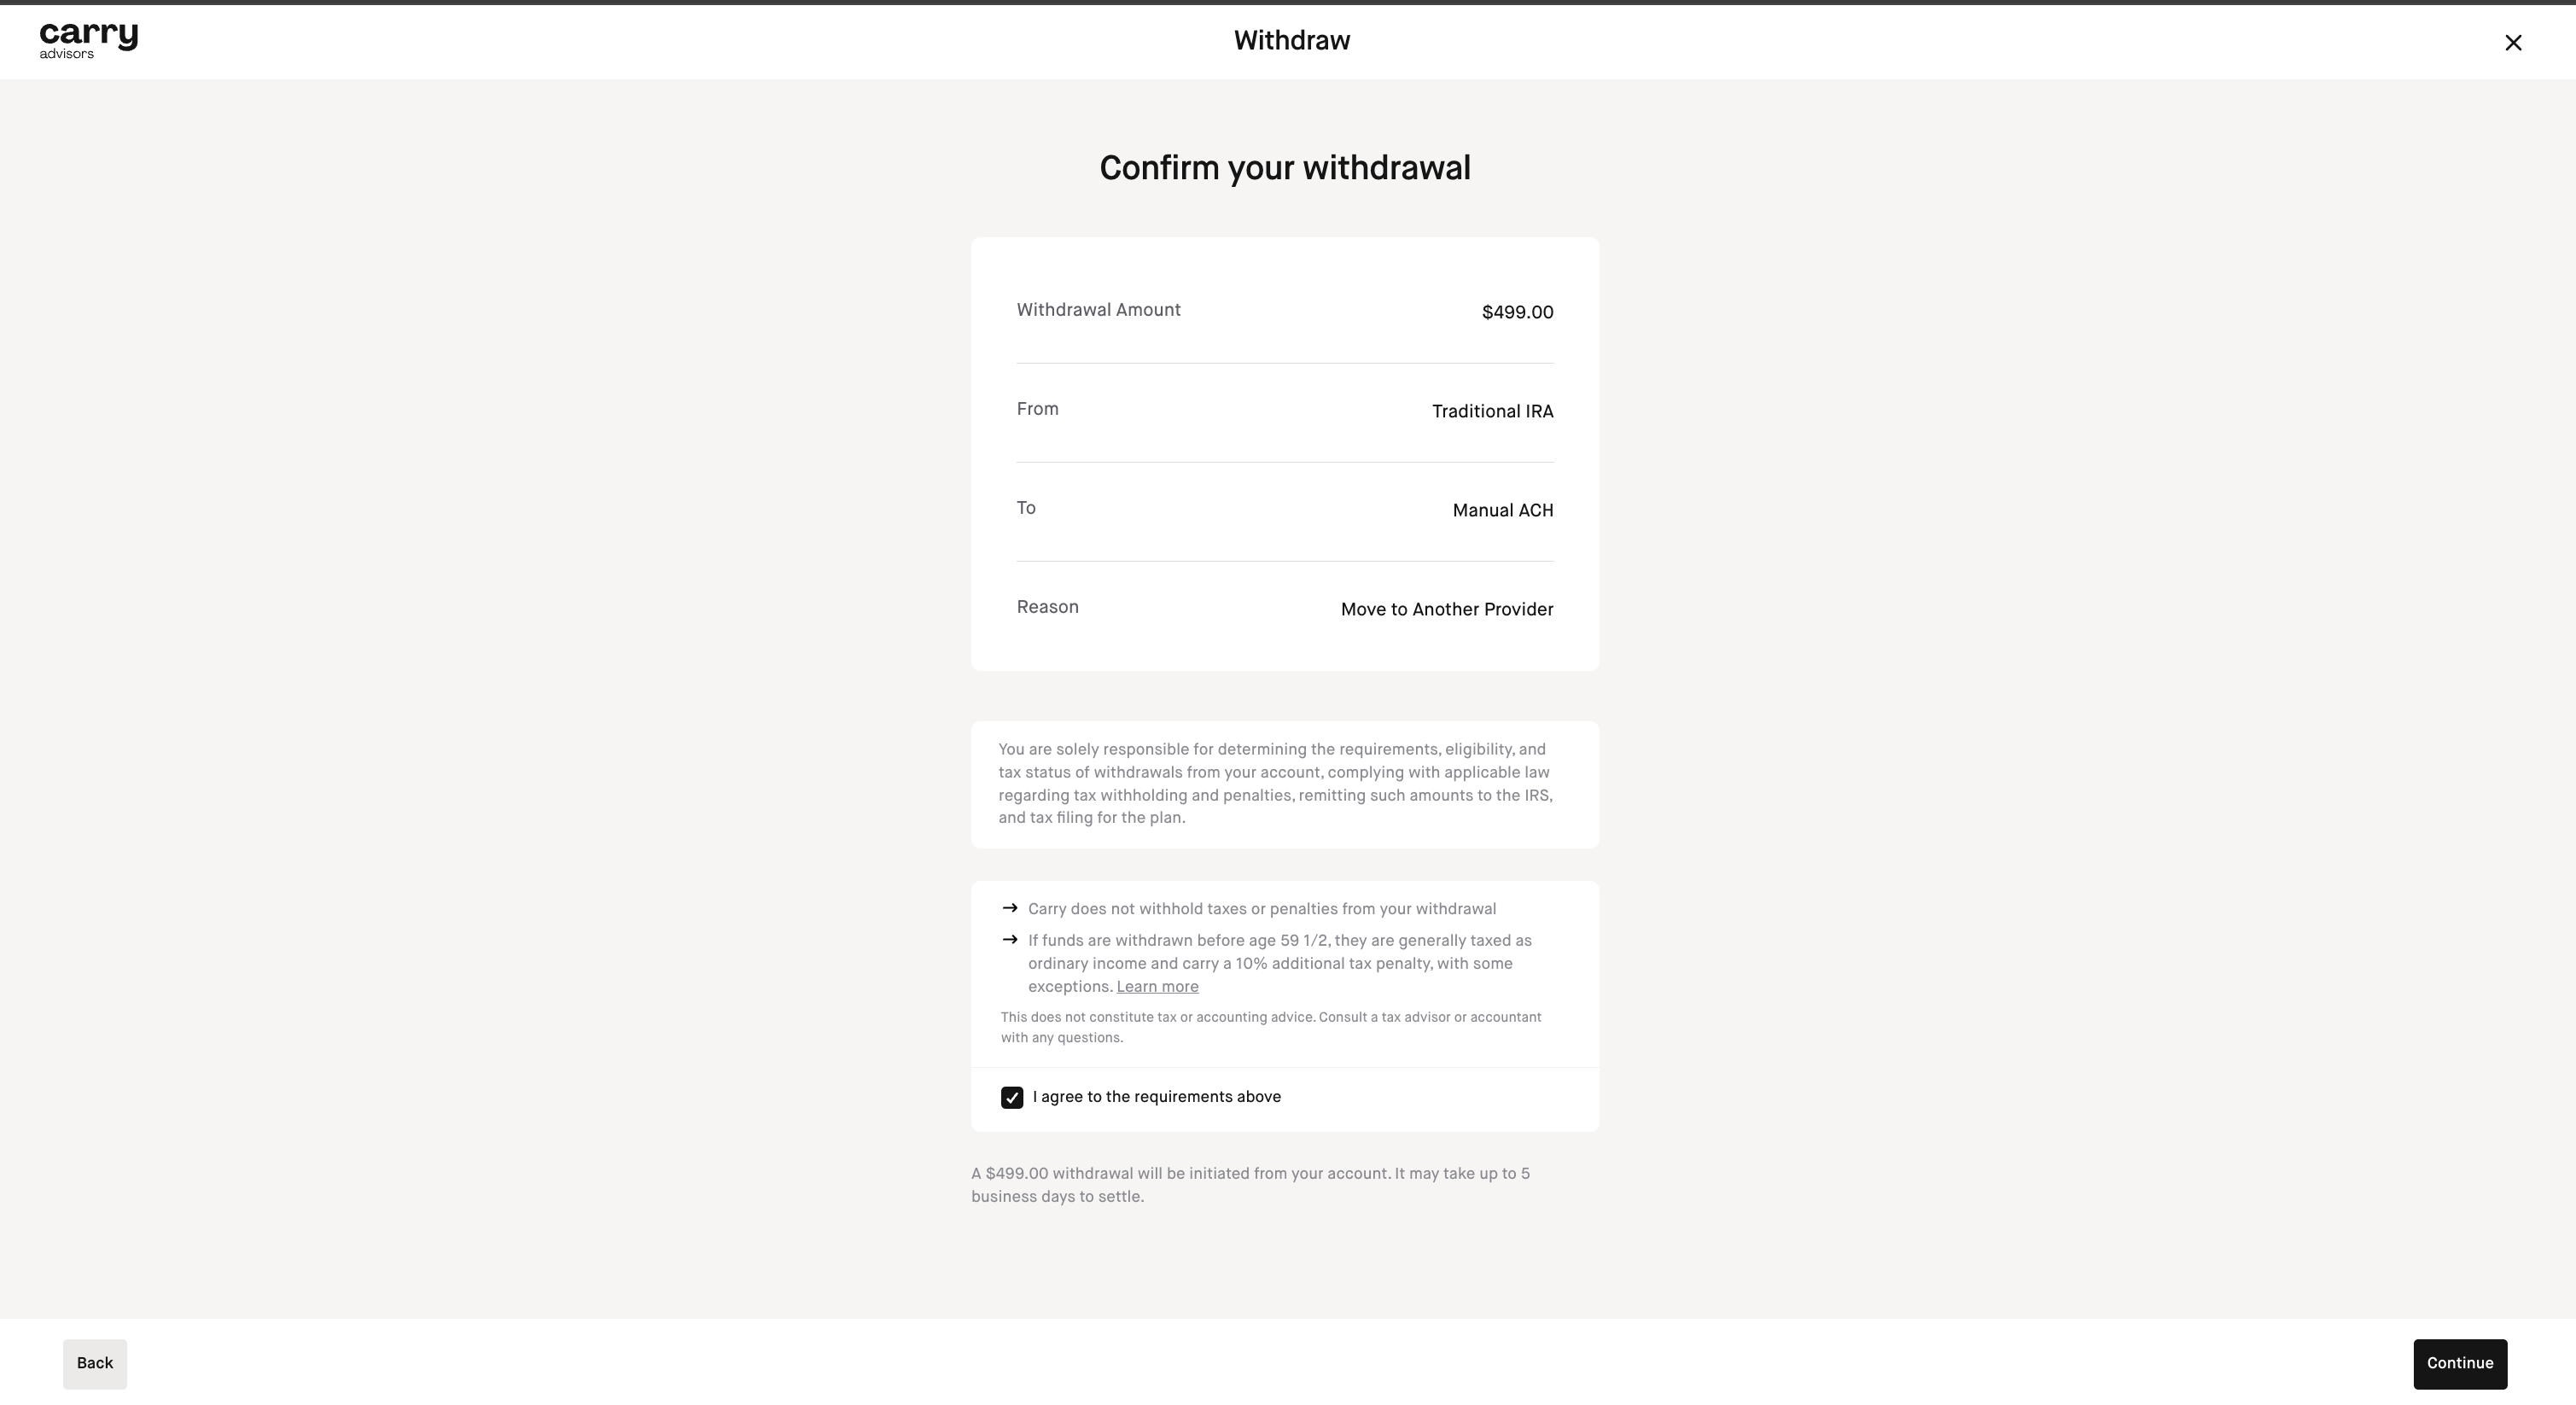2576x1405 pixels.
Task: Uncheck the agree to requirements checkbox
Action: click(x=1012, y=1098)
